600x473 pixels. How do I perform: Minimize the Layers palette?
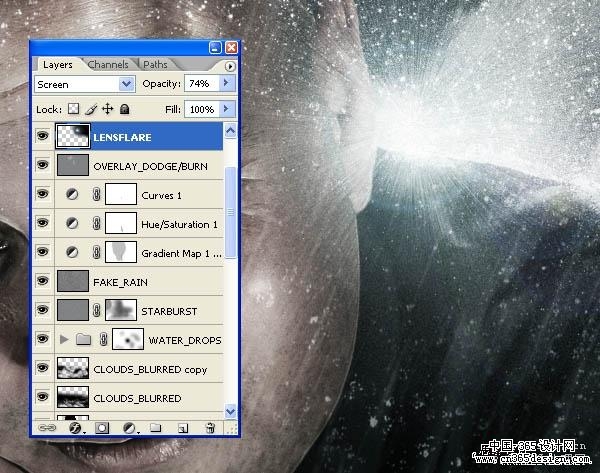click(x=215, y=47)
